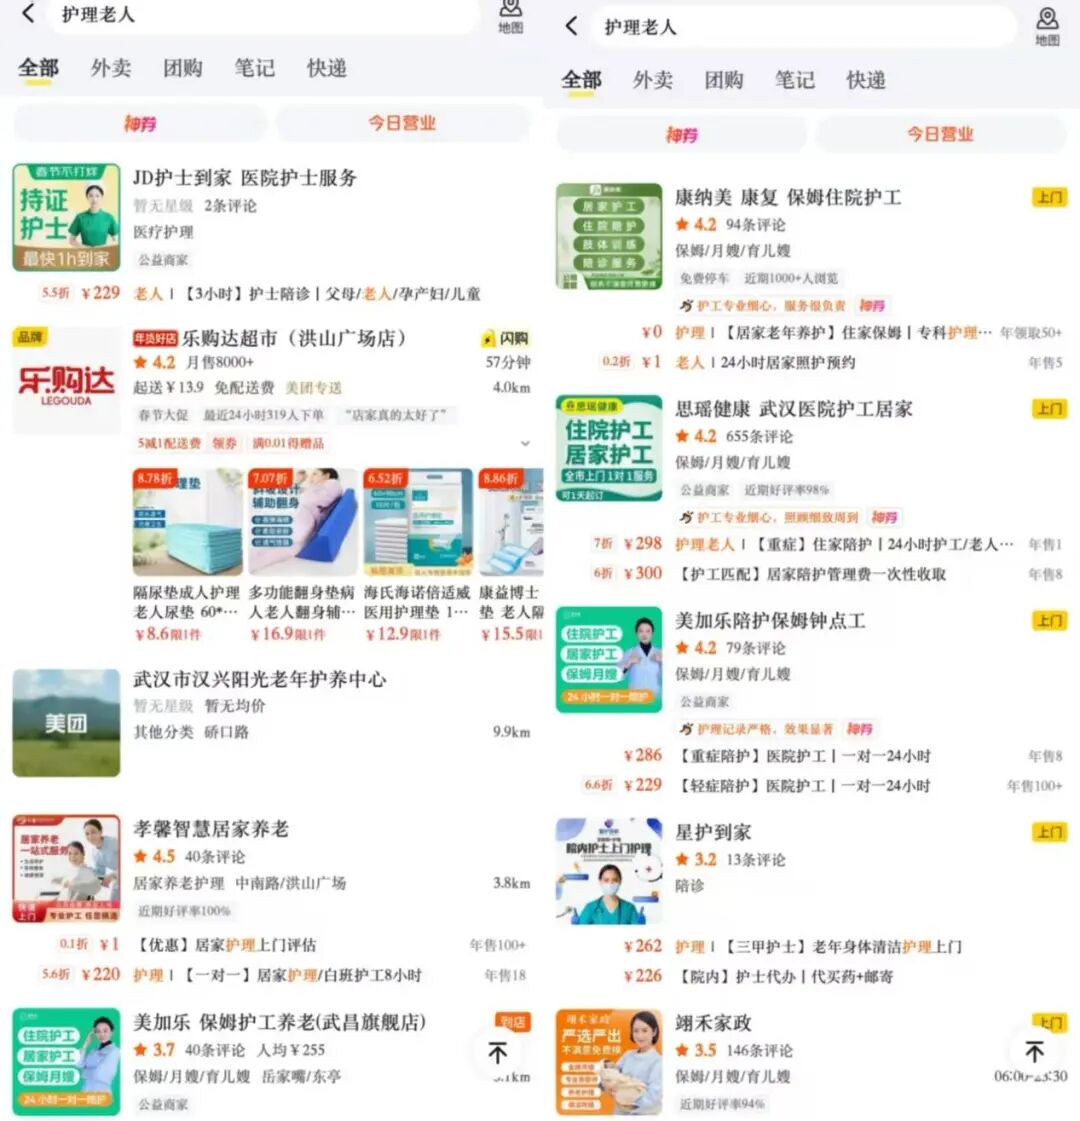Tap the 上门 badge on 美加乐陪护保姆钟点工
Viewport: 1080px width, 1121px height.
[1049, 621]
